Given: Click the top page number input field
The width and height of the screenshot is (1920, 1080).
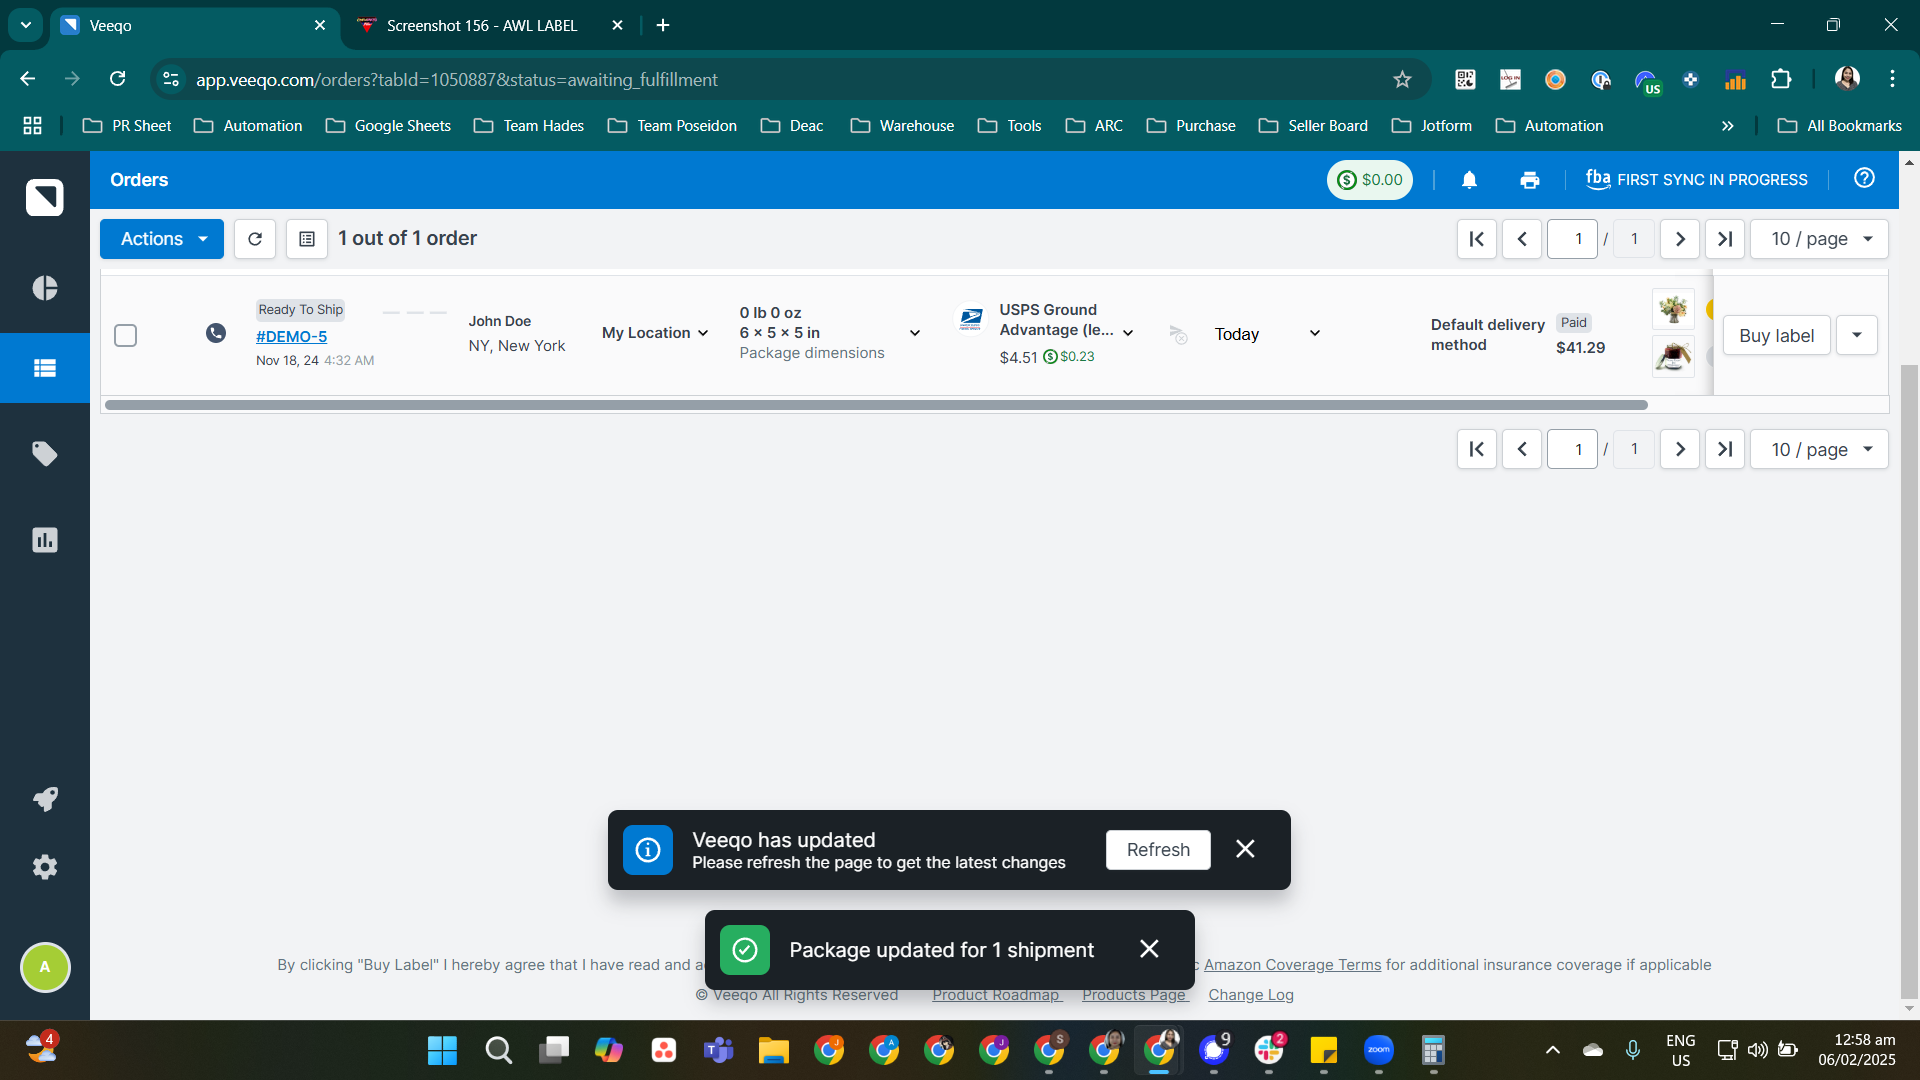Looking at the screenshot, I should tap(1572, 239).
